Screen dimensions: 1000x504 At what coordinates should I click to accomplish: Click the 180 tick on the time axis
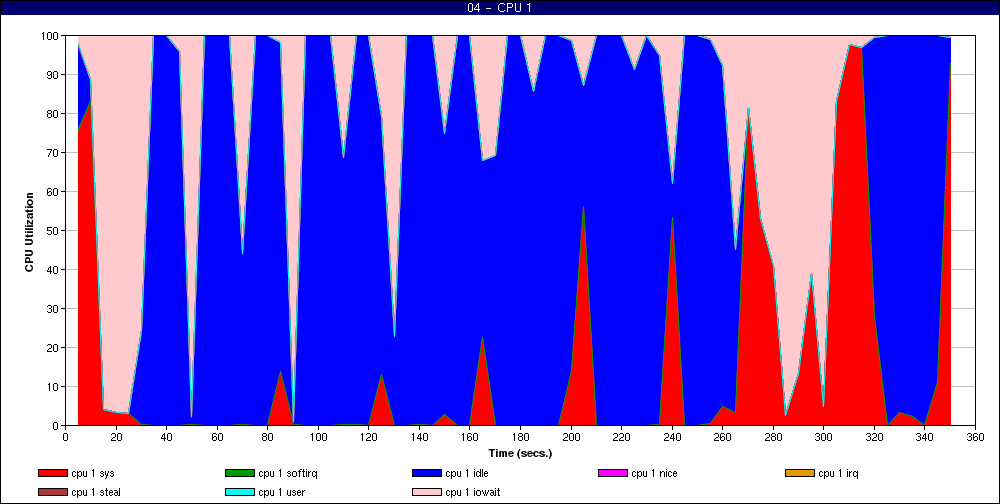point(520,437)
